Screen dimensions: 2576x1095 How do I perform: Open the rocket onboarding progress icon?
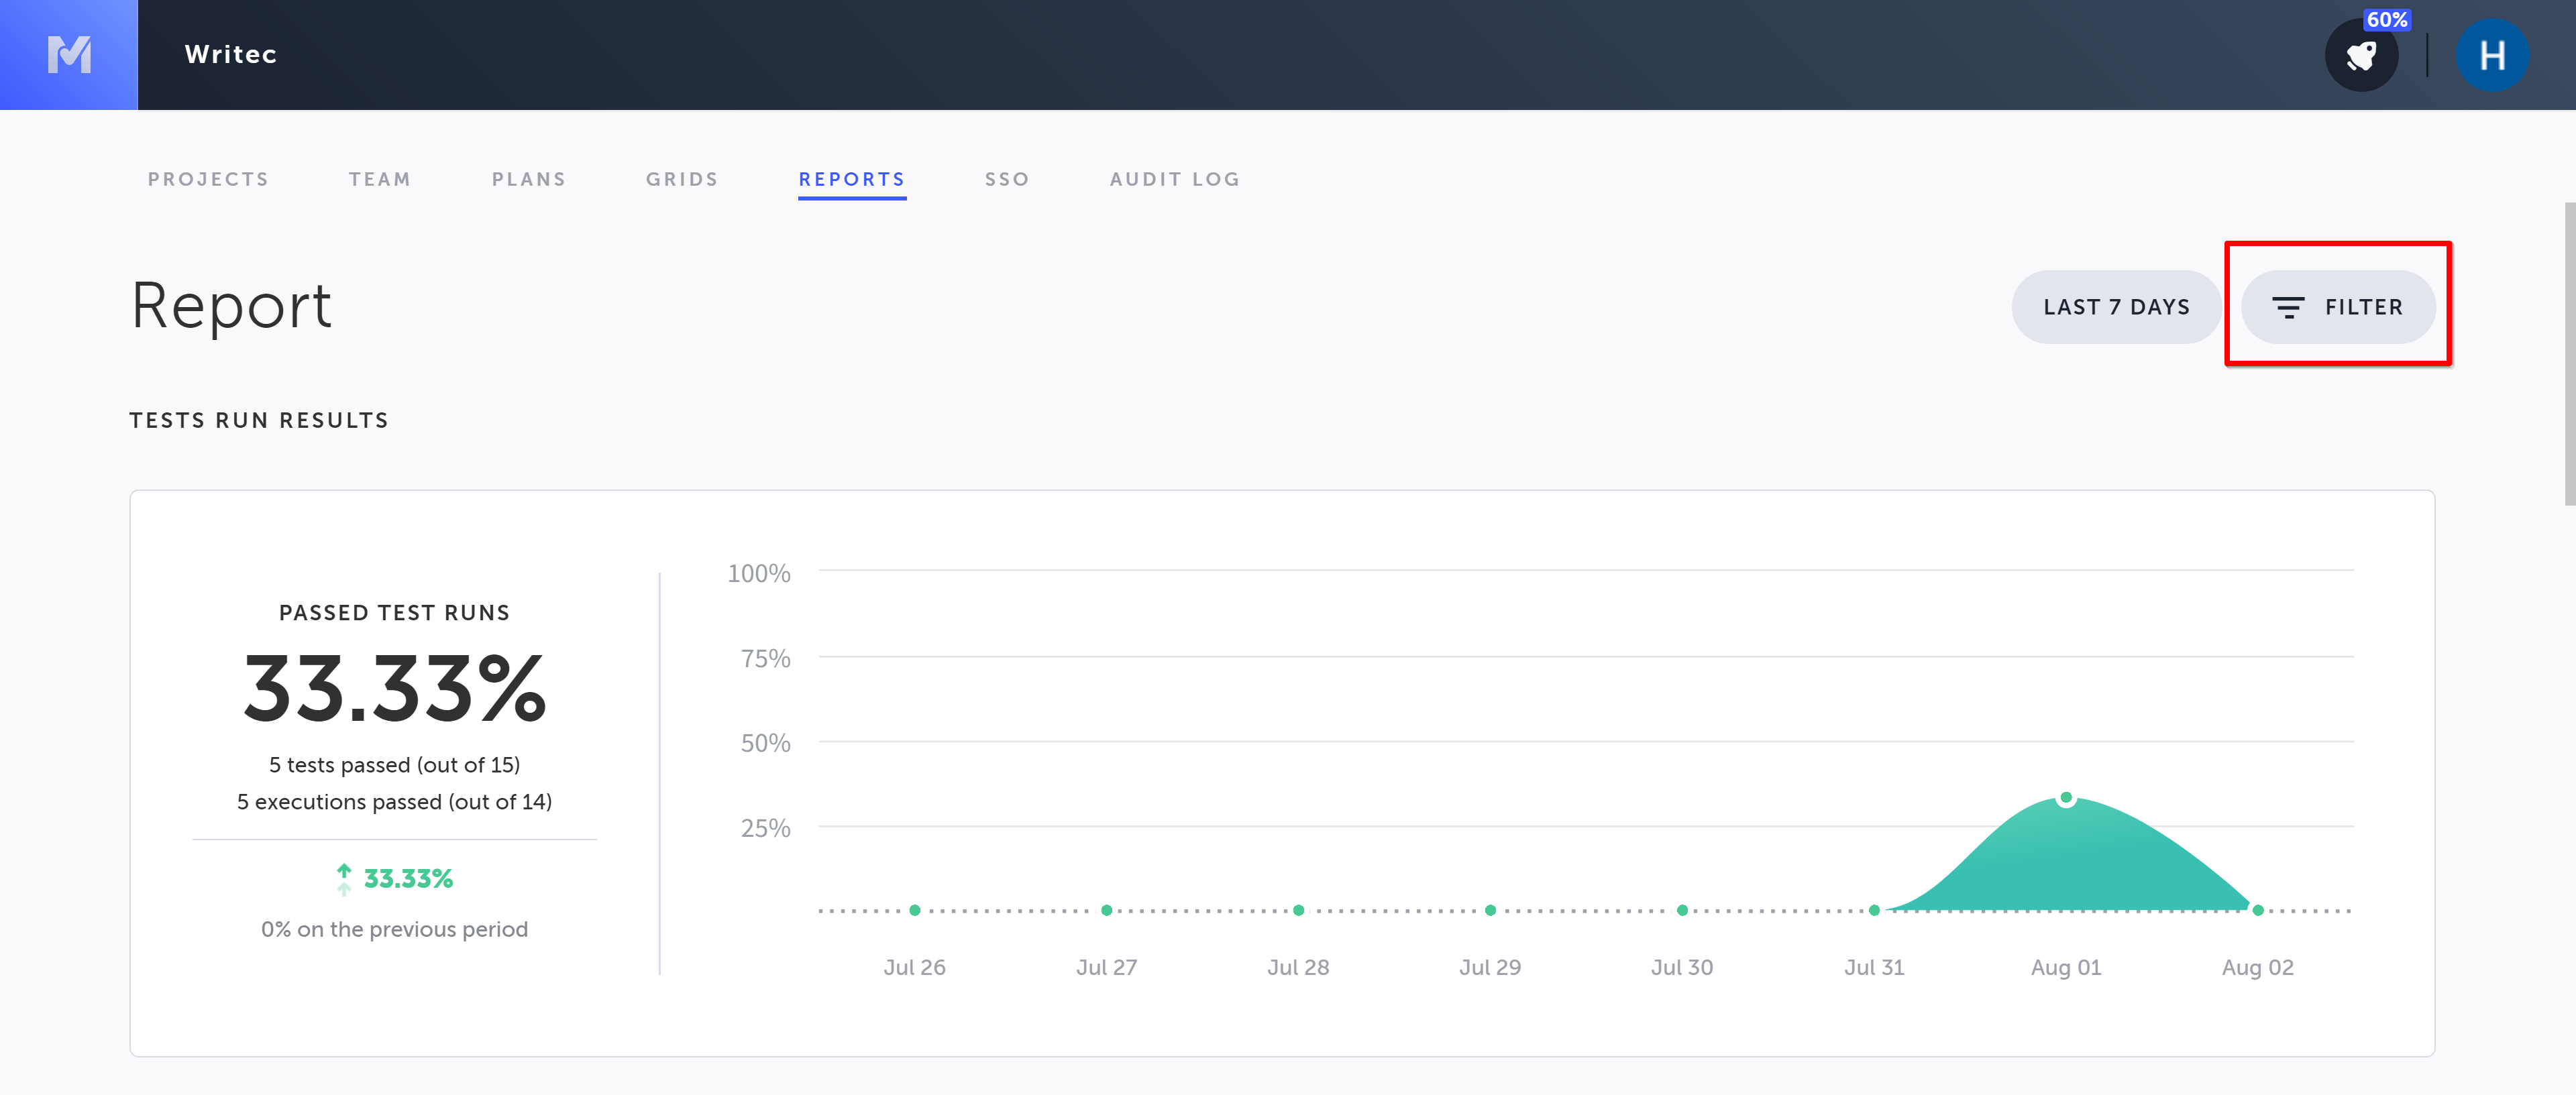coord(2361,56)
